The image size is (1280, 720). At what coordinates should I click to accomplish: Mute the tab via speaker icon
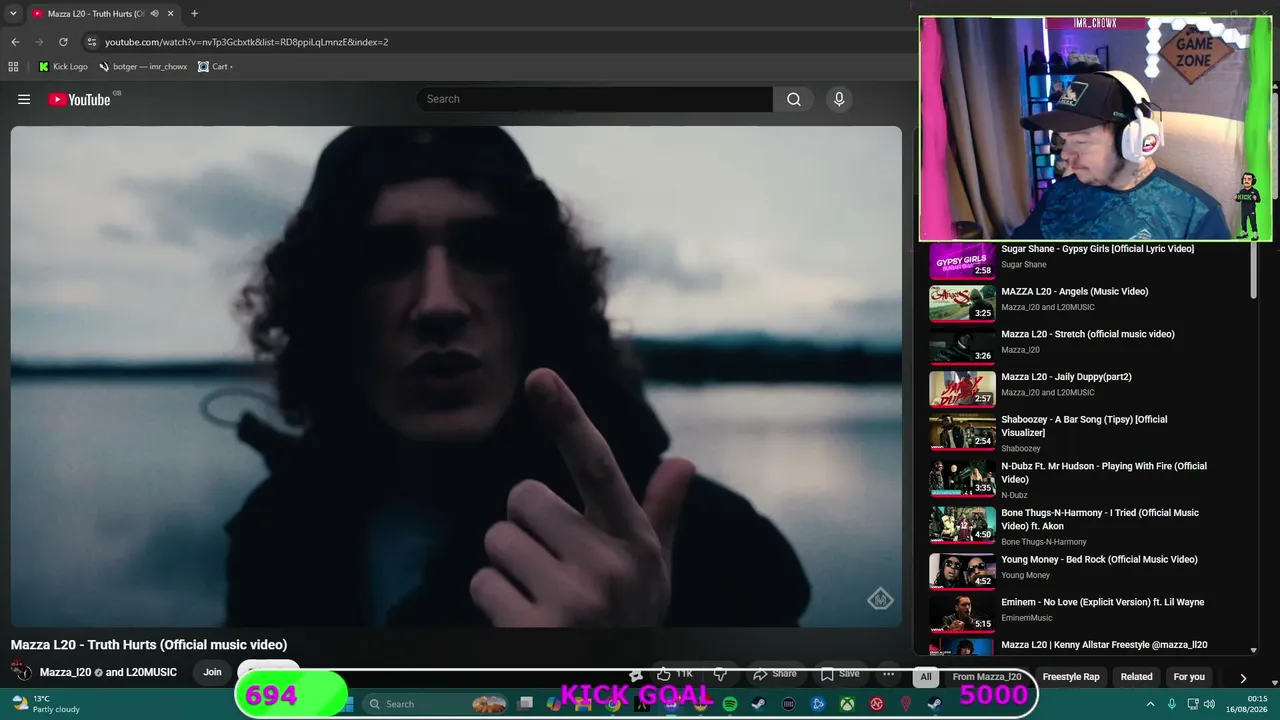click(154, 14)
